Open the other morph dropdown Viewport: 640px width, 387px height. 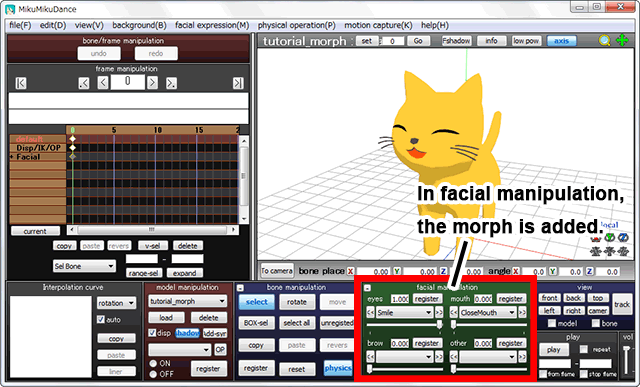pyautogui.click(x=488, y=357)
